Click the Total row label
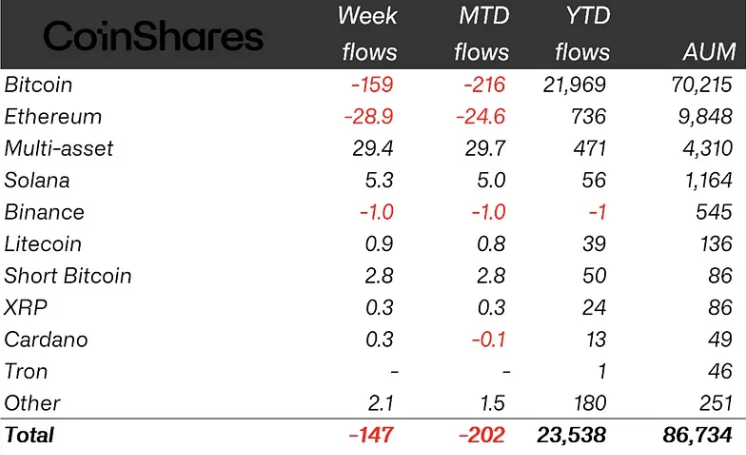Screen dimensions: 746x455 (30, 435)
